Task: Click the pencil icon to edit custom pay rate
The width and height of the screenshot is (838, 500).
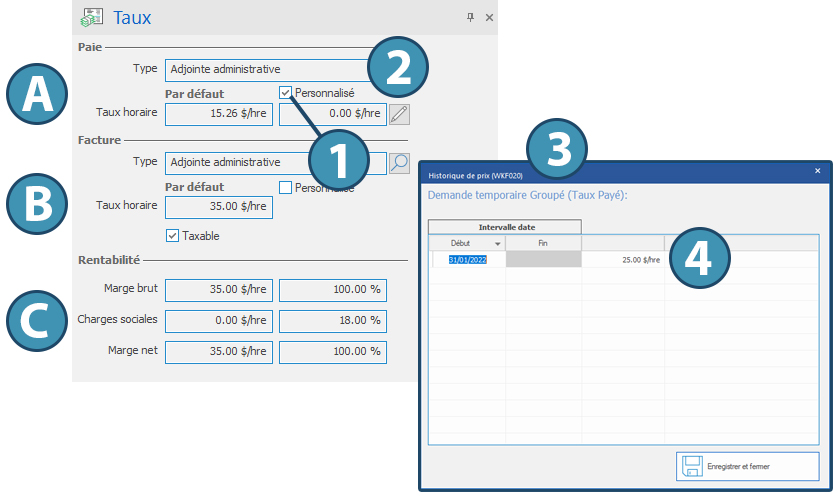Action: [399, 114]
